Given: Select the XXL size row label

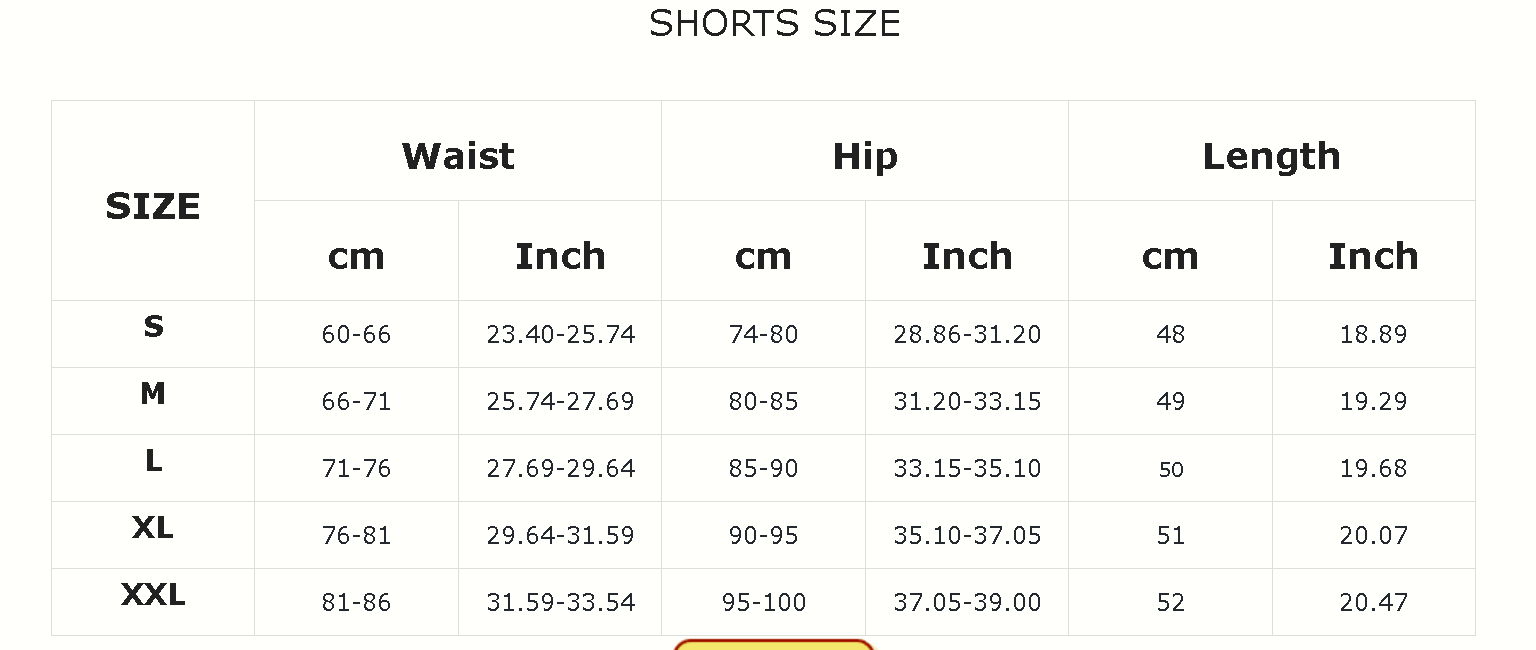Looking at the screenshot, I should [153, 595].
